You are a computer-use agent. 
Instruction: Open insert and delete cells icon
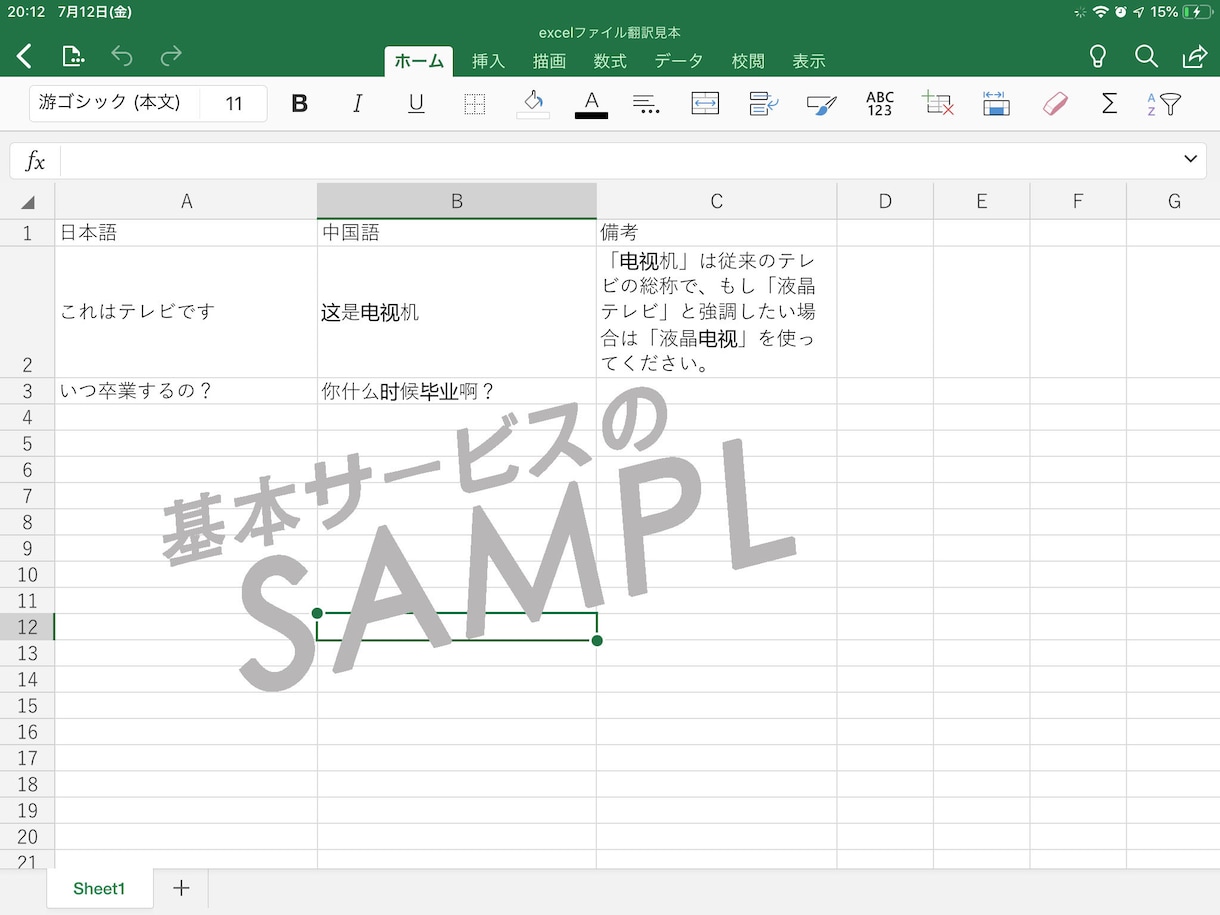coord(938,104)
